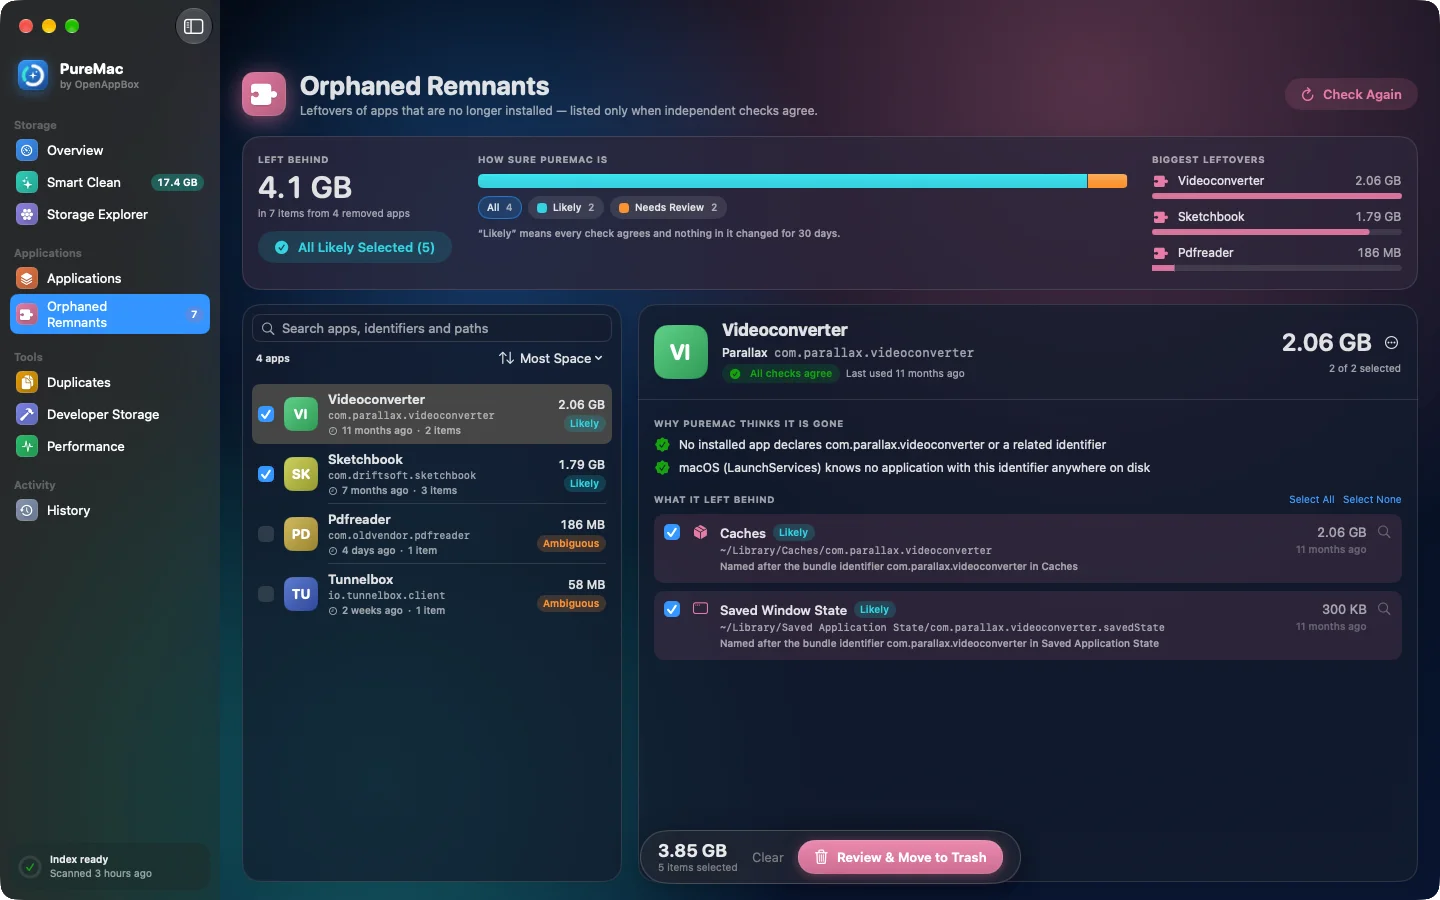1440x900 pixels.
Task: Click the Select None link
Action: click(x=1372, y=500)
